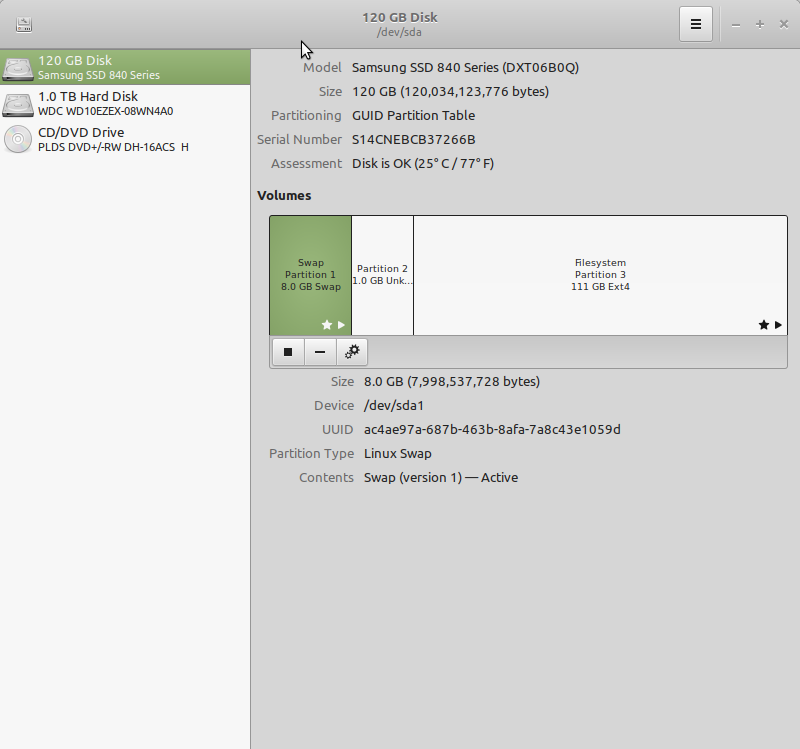Click the CD/DVD Drive disc icon
Image resolution: width=800 pixels, height=749 pixels.
coord(18,140)
